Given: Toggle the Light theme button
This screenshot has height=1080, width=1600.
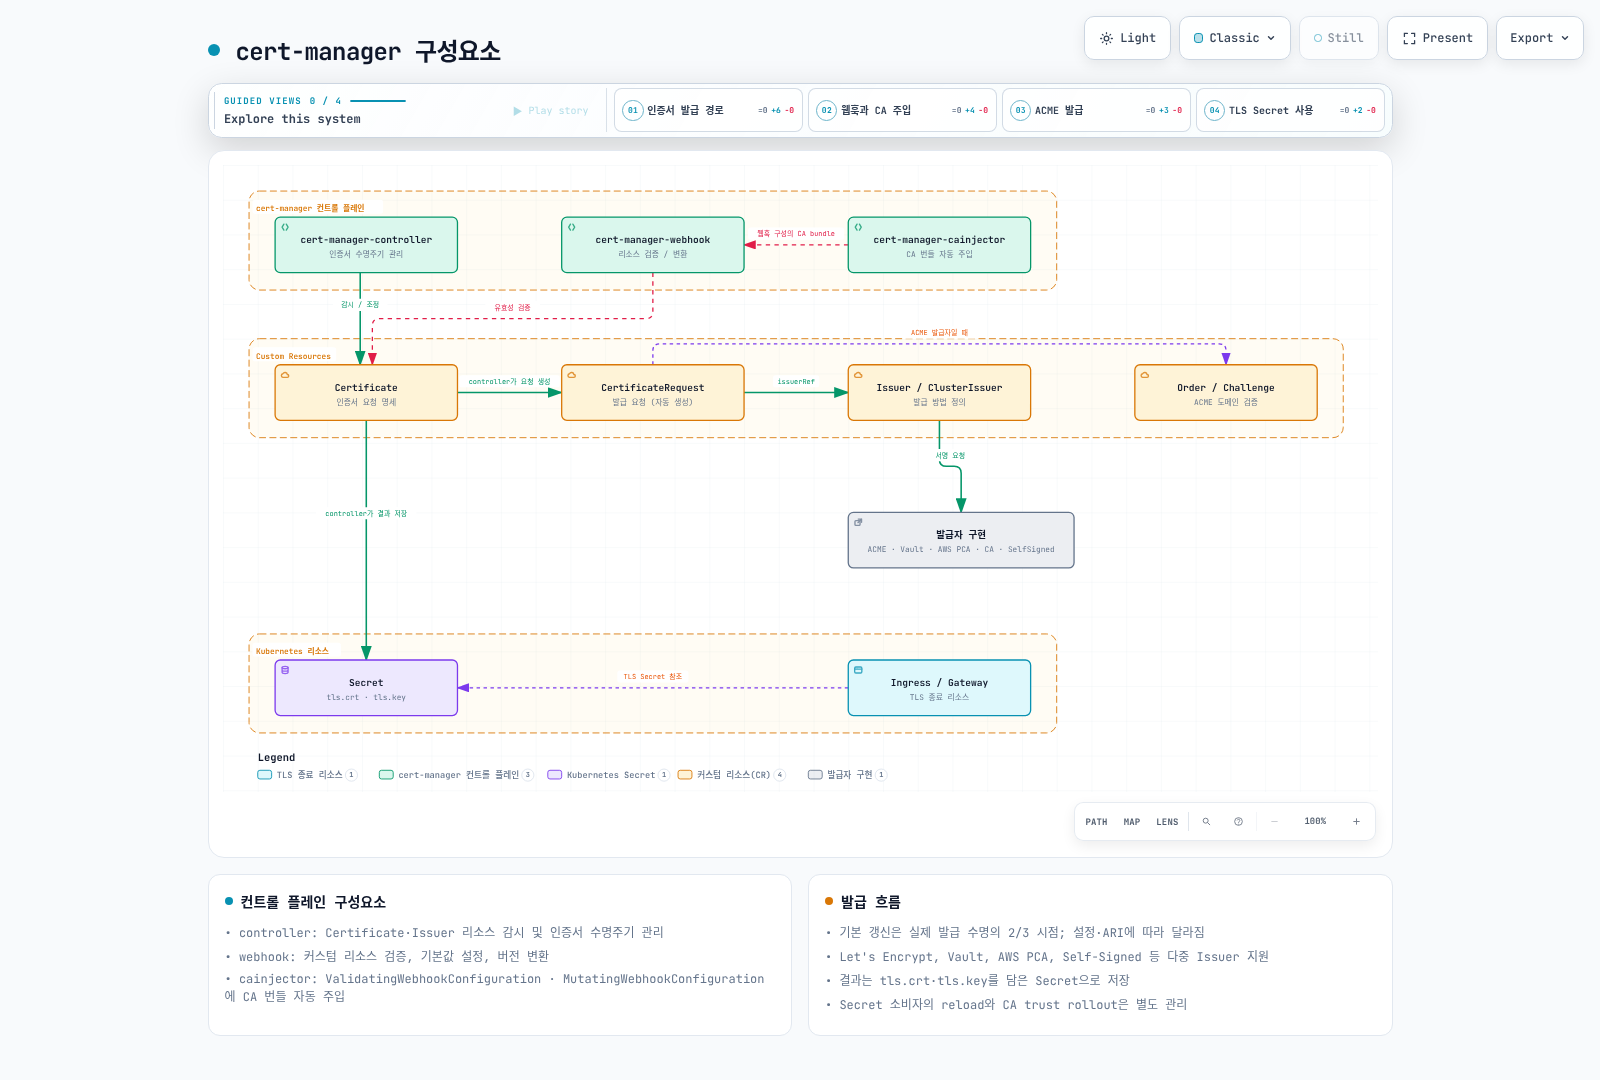Looking at the screenshot, I should (1127, 38).
